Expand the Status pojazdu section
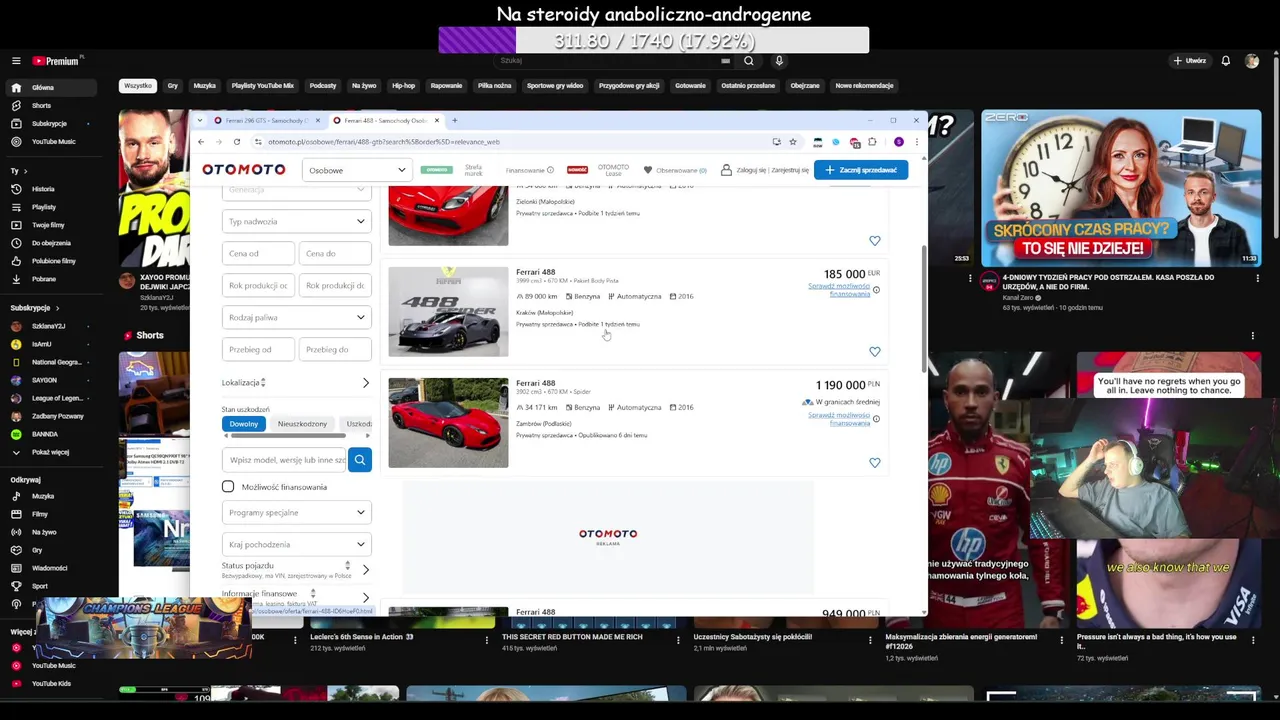 (x=296, y=569)
